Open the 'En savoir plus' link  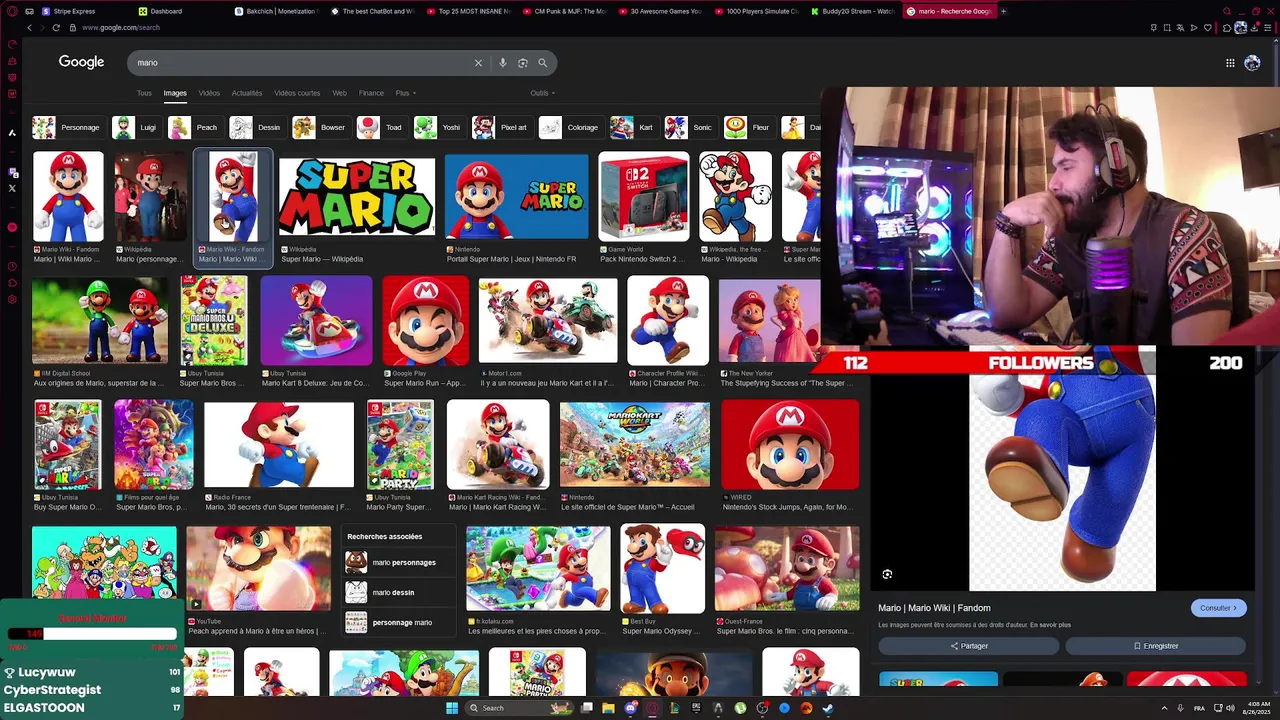coord(1050,625)
